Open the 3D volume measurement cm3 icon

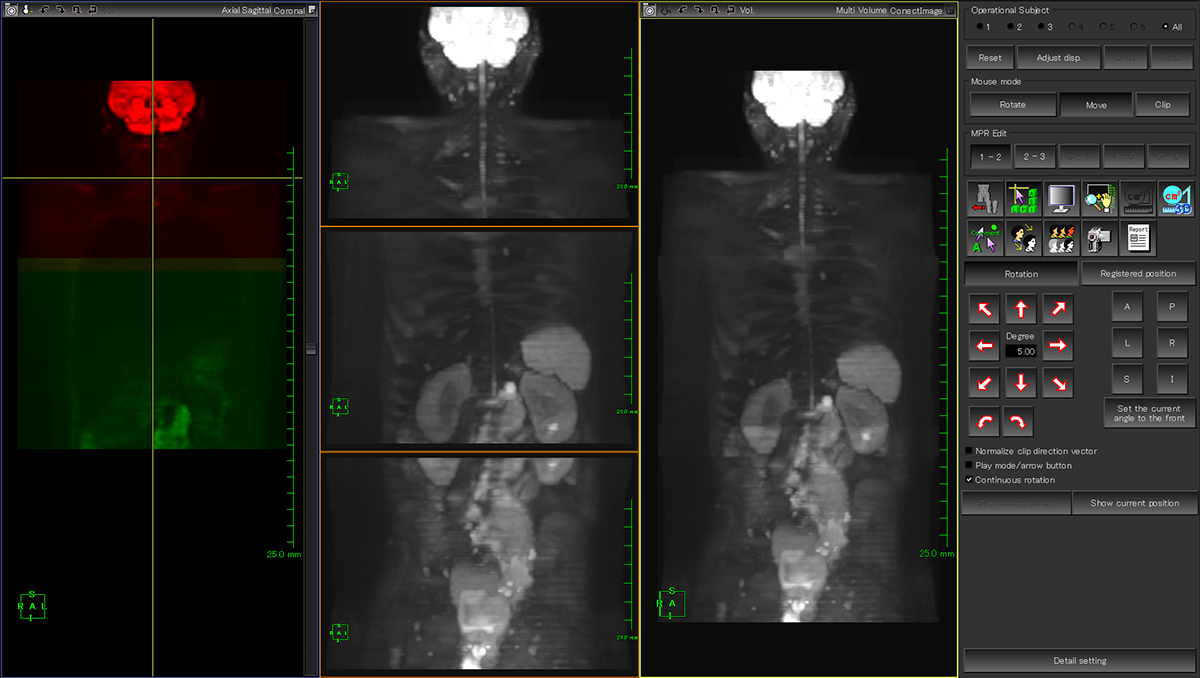click(x=1175, y=199)
